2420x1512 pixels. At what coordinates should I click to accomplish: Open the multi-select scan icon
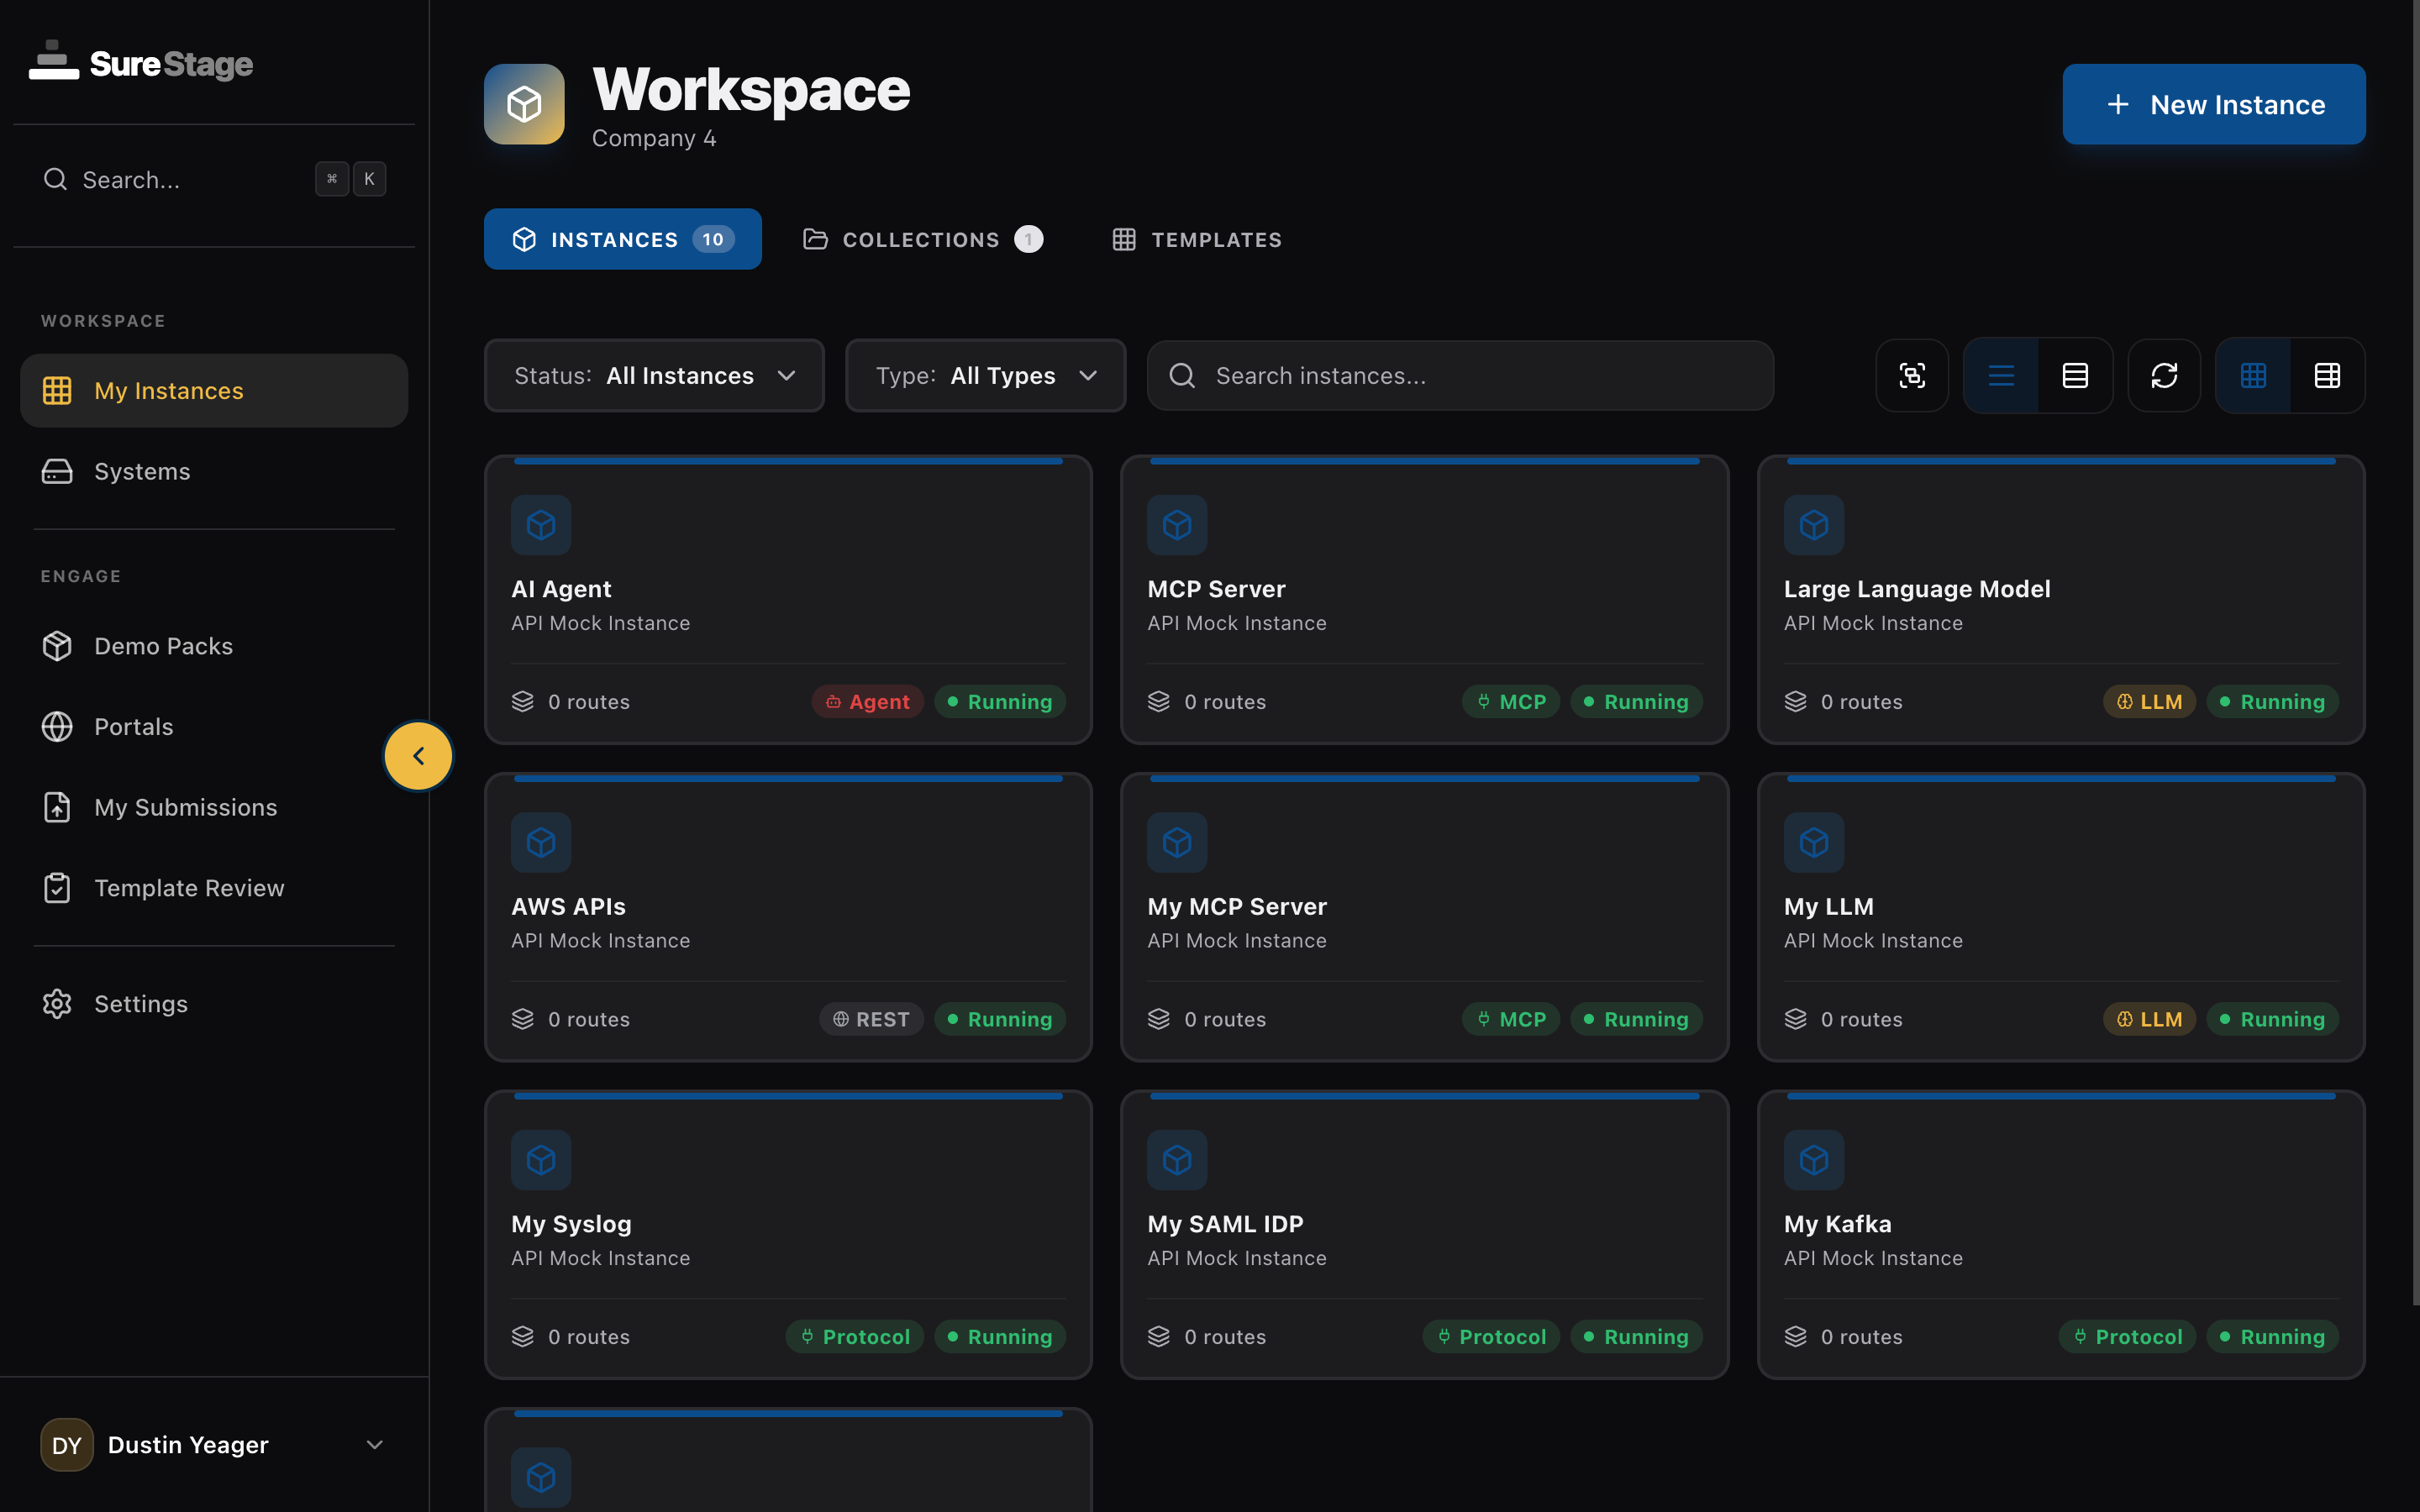[x=1912, y=375]
